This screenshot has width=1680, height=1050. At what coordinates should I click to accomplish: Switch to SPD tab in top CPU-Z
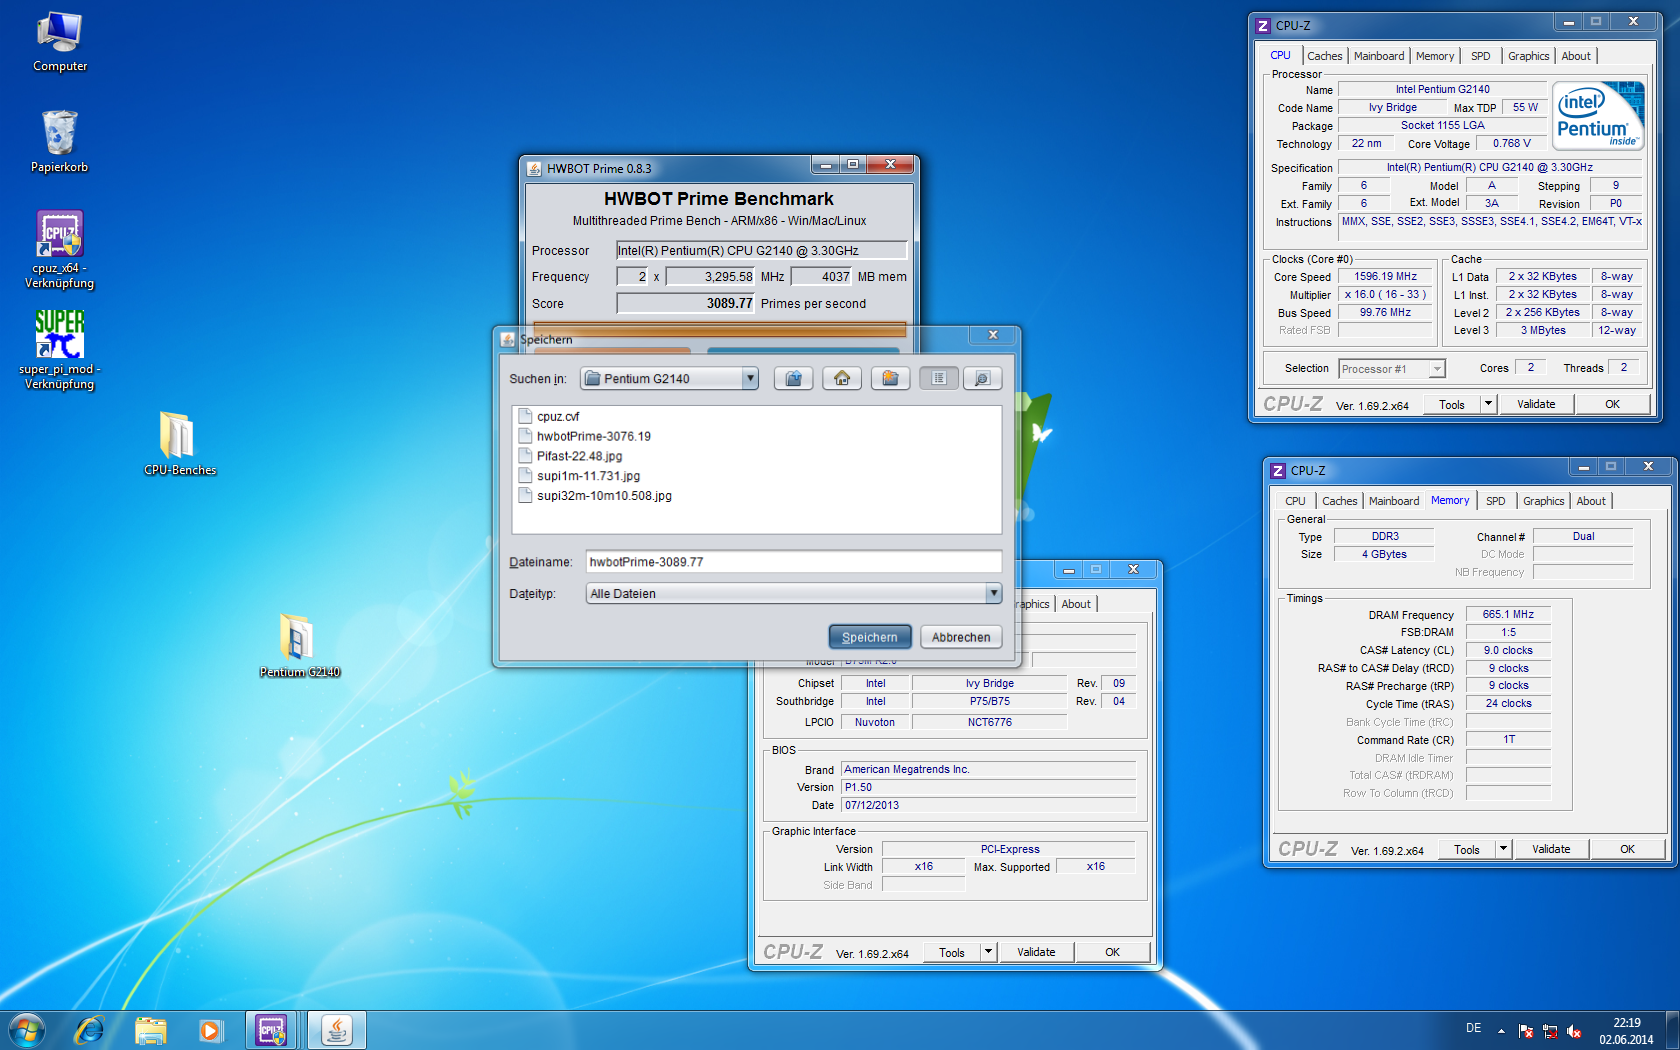(1481, 56)
